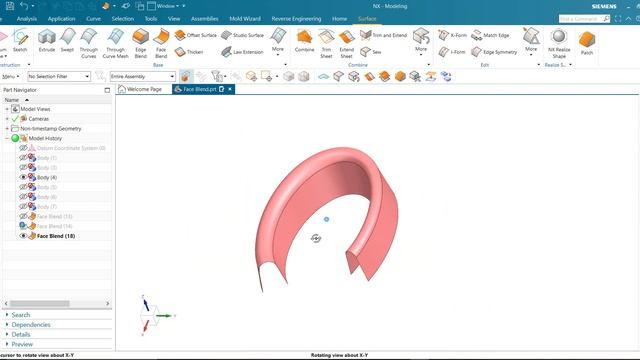Screen dimensions: 640x360
Task: Close the Face Blend.prt tab
Action: click(x=230, y=89)
